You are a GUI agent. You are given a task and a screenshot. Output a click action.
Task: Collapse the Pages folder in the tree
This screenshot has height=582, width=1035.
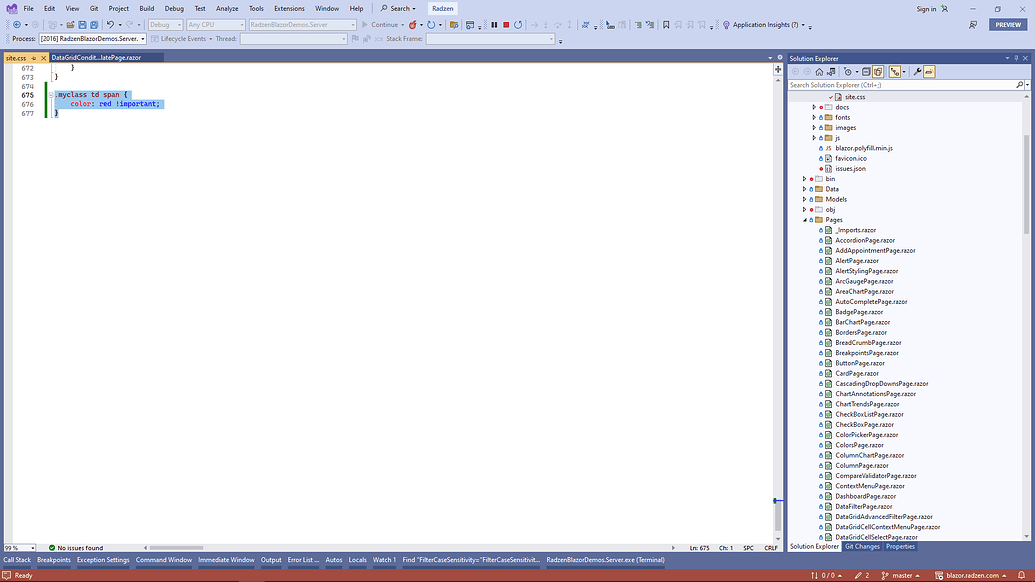tap(805, 220)
